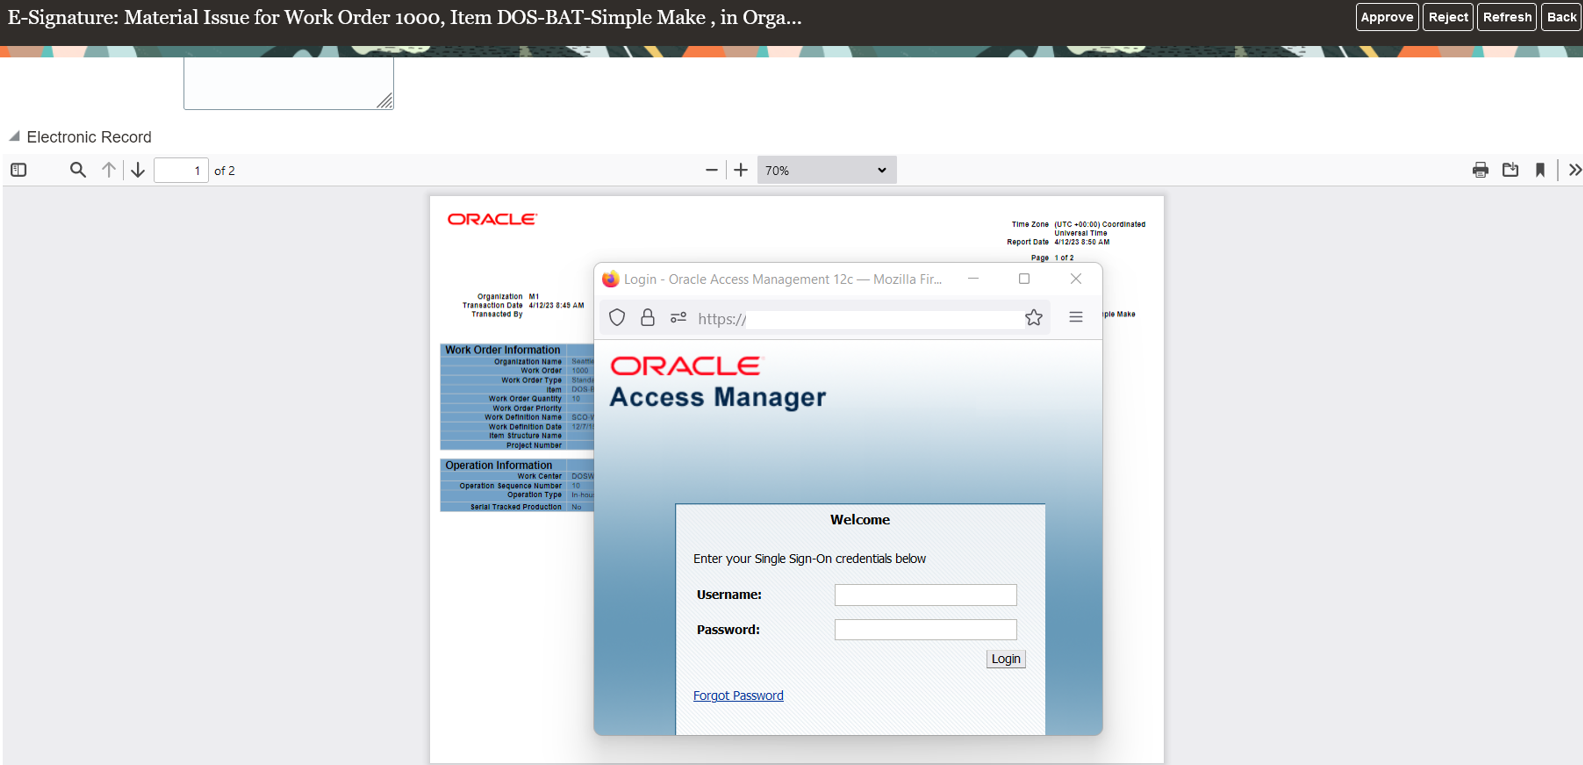Zoom in with the plus icon
The height and width of the screenshot is (765, 1583).
click(740, 170)
